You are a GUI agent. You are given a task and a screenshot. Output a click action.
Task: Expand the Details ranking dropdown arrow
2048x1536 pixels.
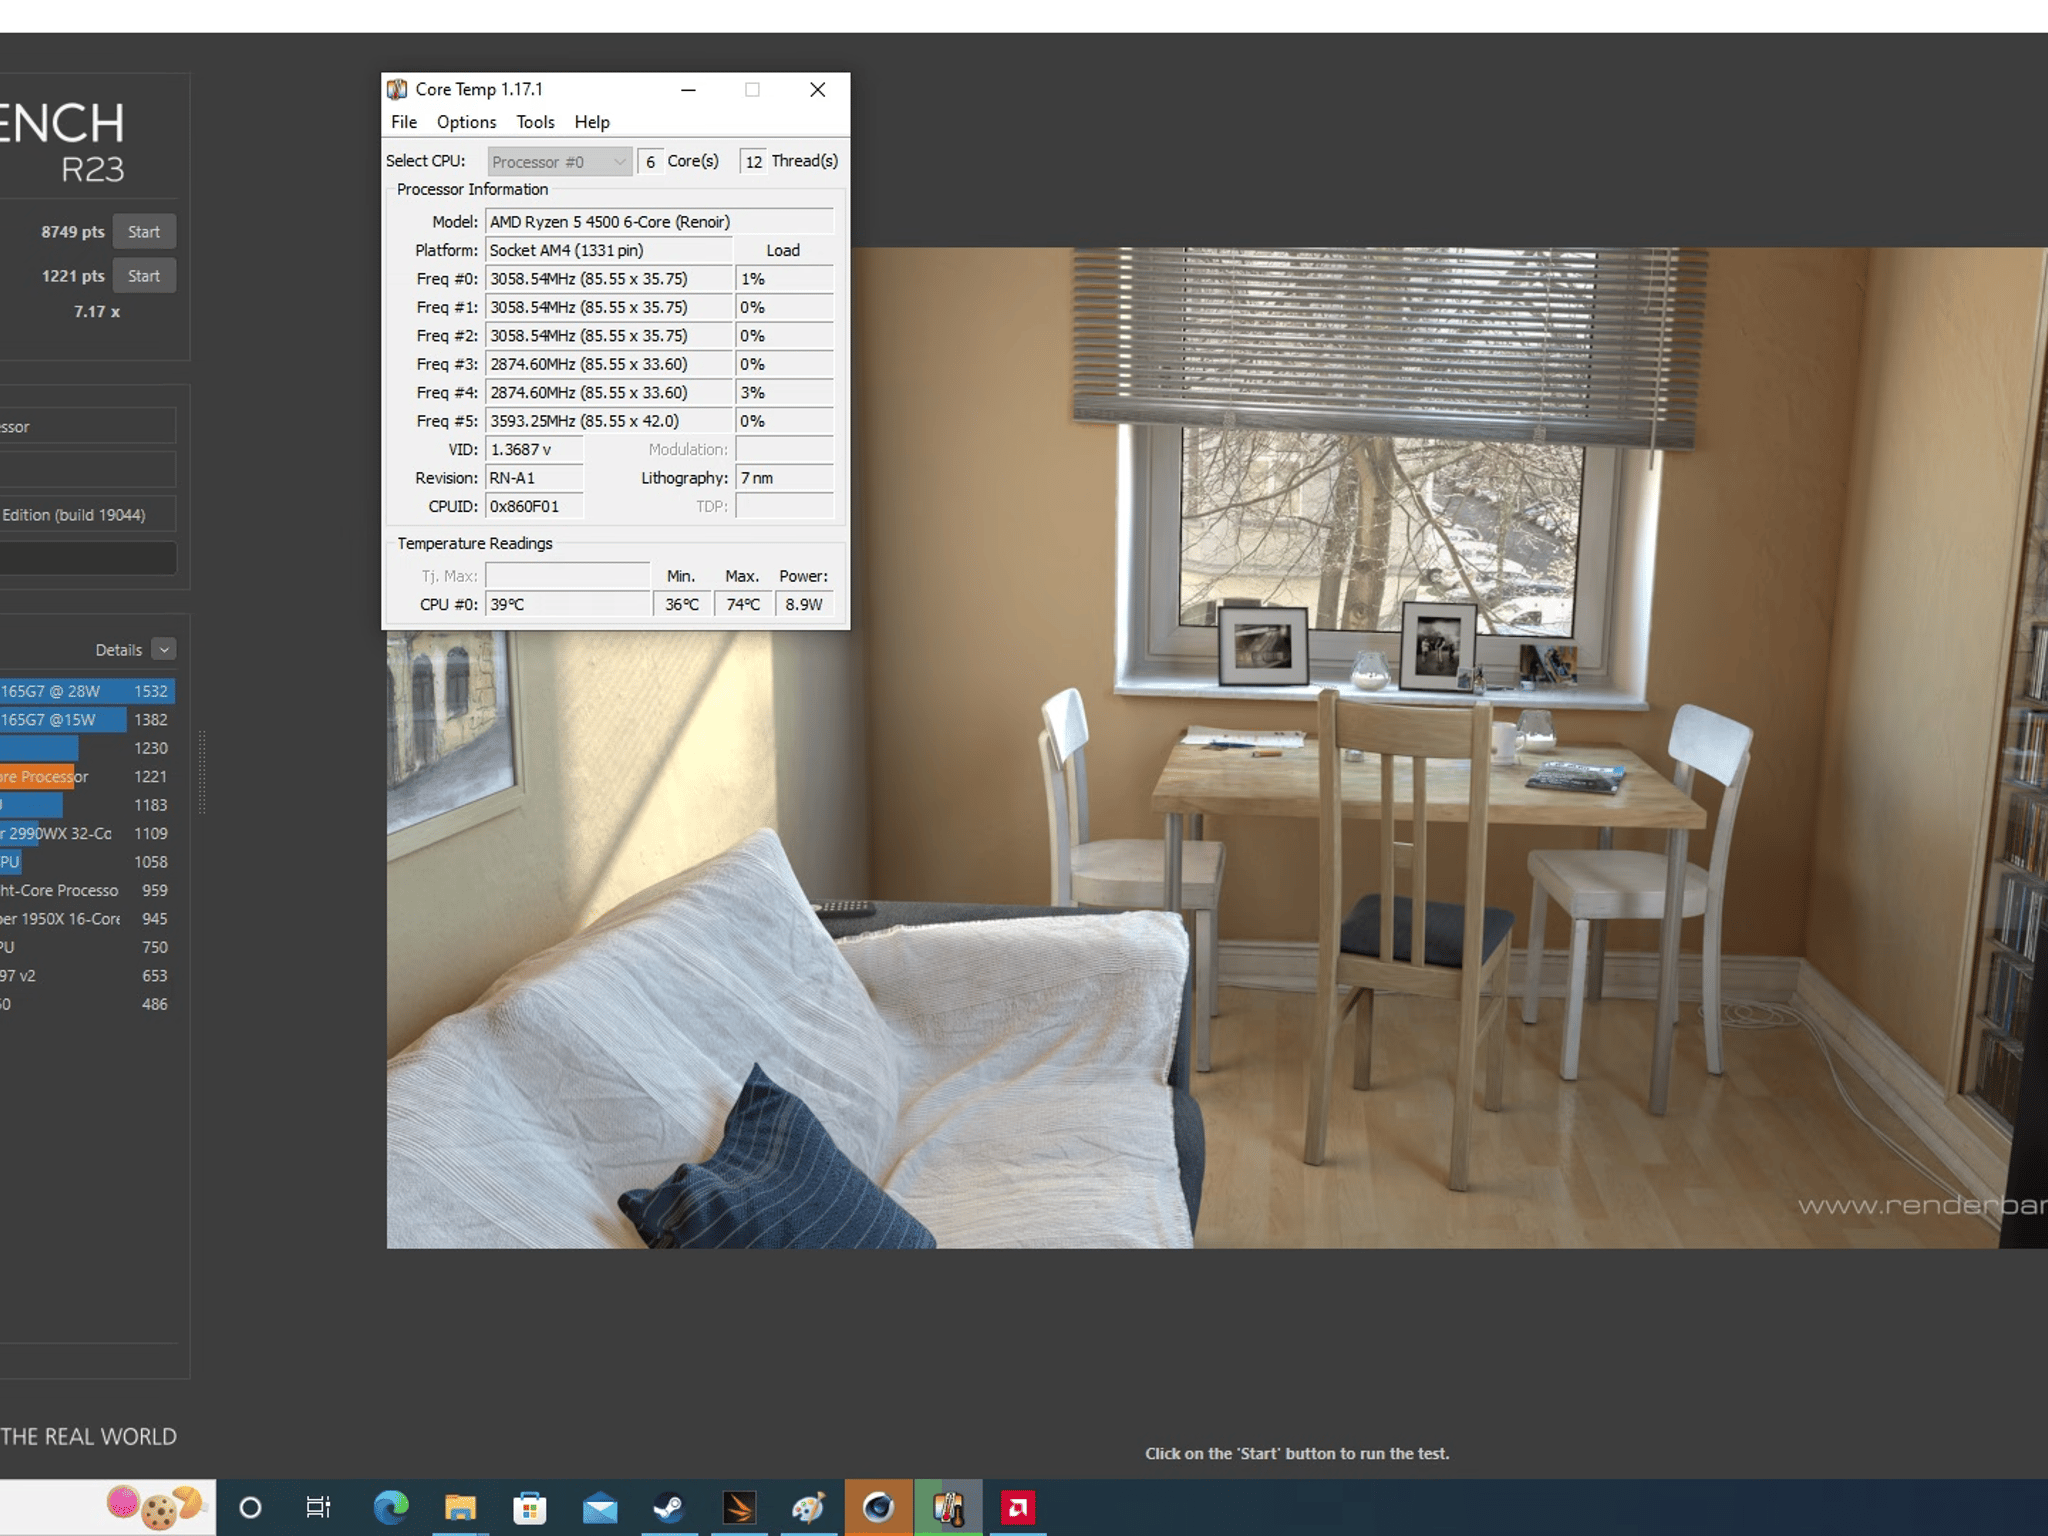(x=164, y=649)
